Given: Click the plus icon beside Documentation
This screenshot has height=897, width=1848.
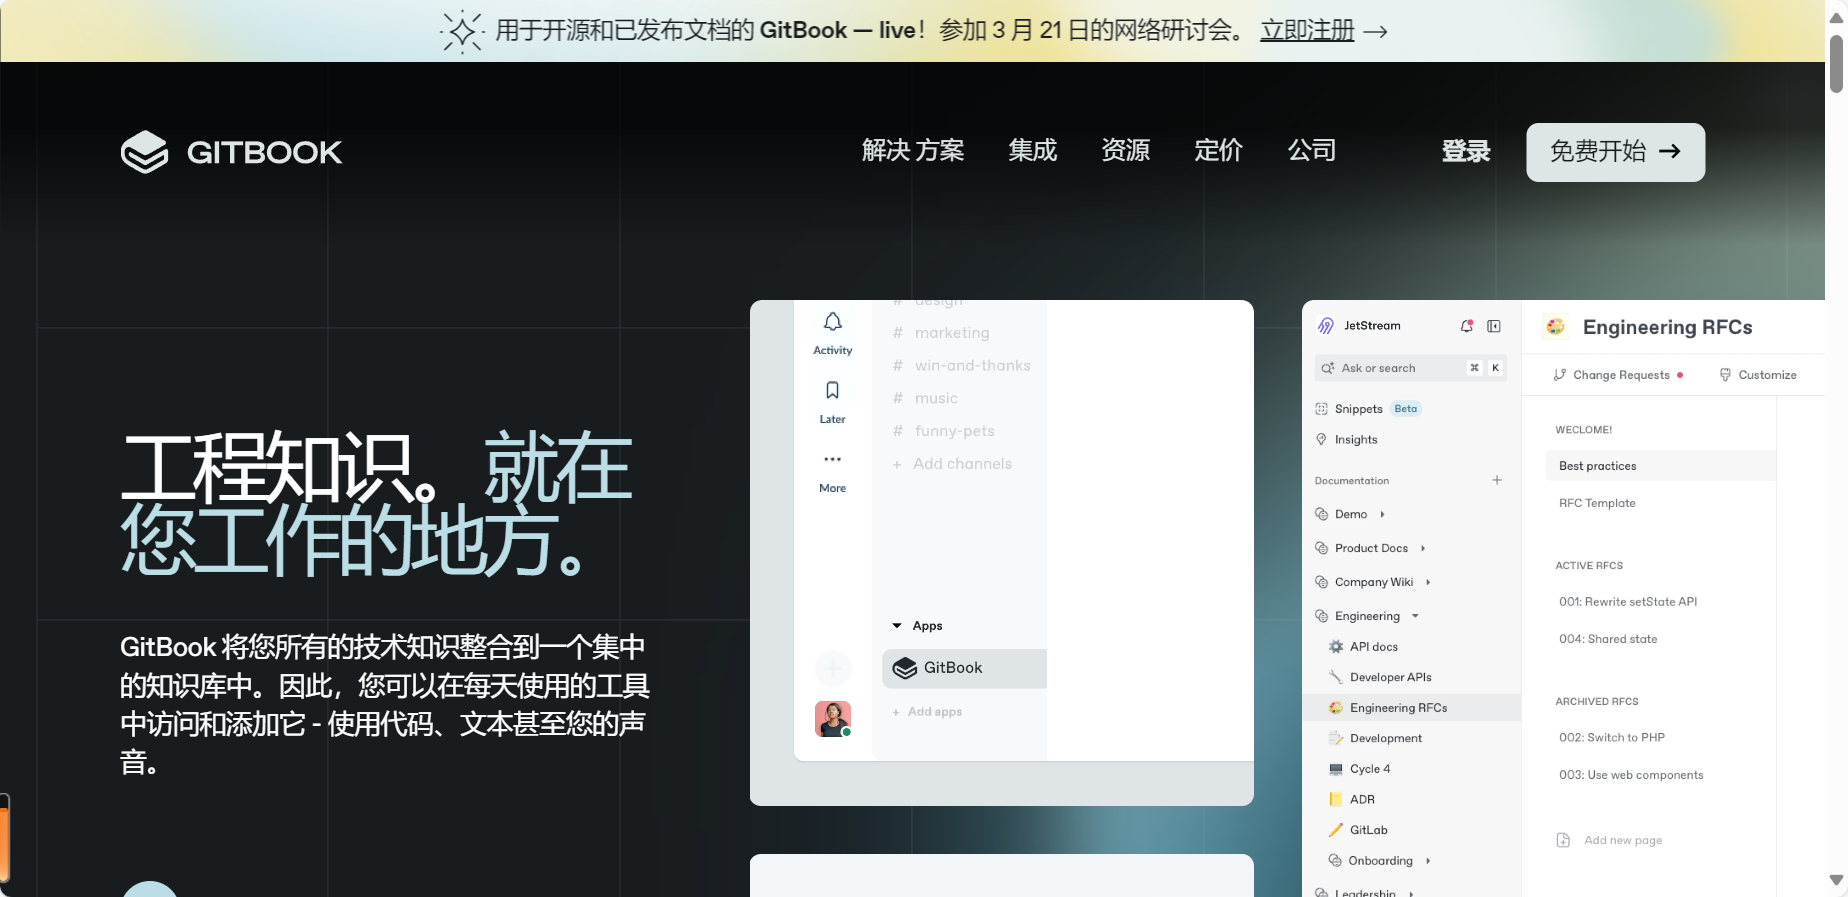Looking at the screenshot, I should [1497, 480].
